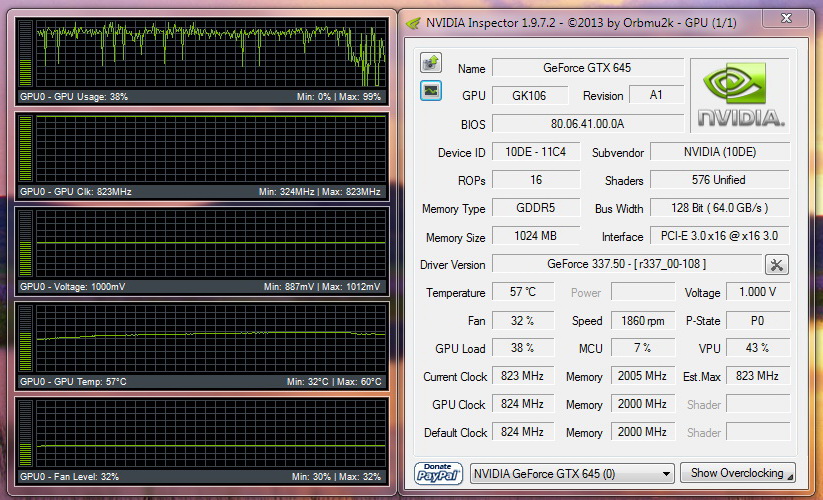Click the Fan Level graph in monitor window
Image resolution: width=823 pixels, height=500 pixels.
pos(211,434)
